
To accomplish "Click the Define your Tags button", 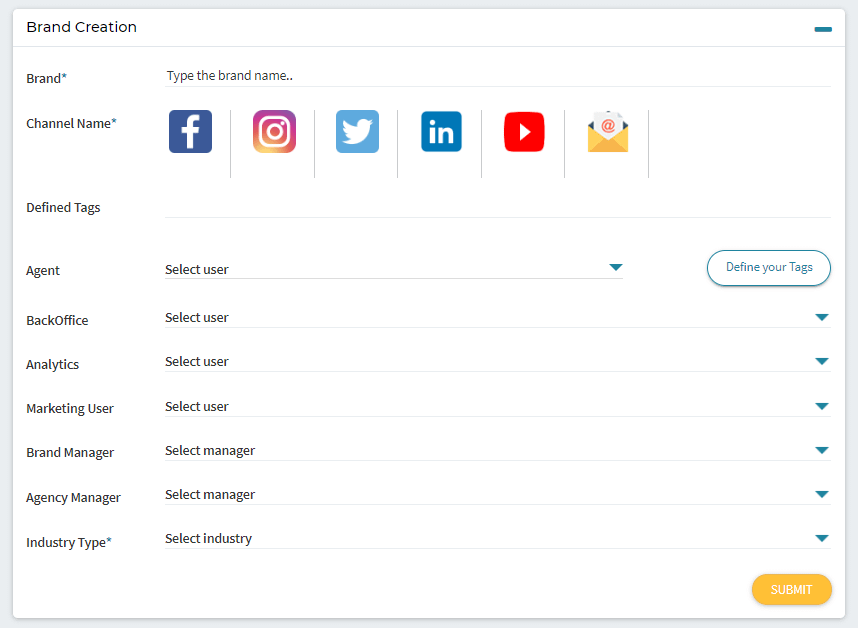I will click(769, 268).
